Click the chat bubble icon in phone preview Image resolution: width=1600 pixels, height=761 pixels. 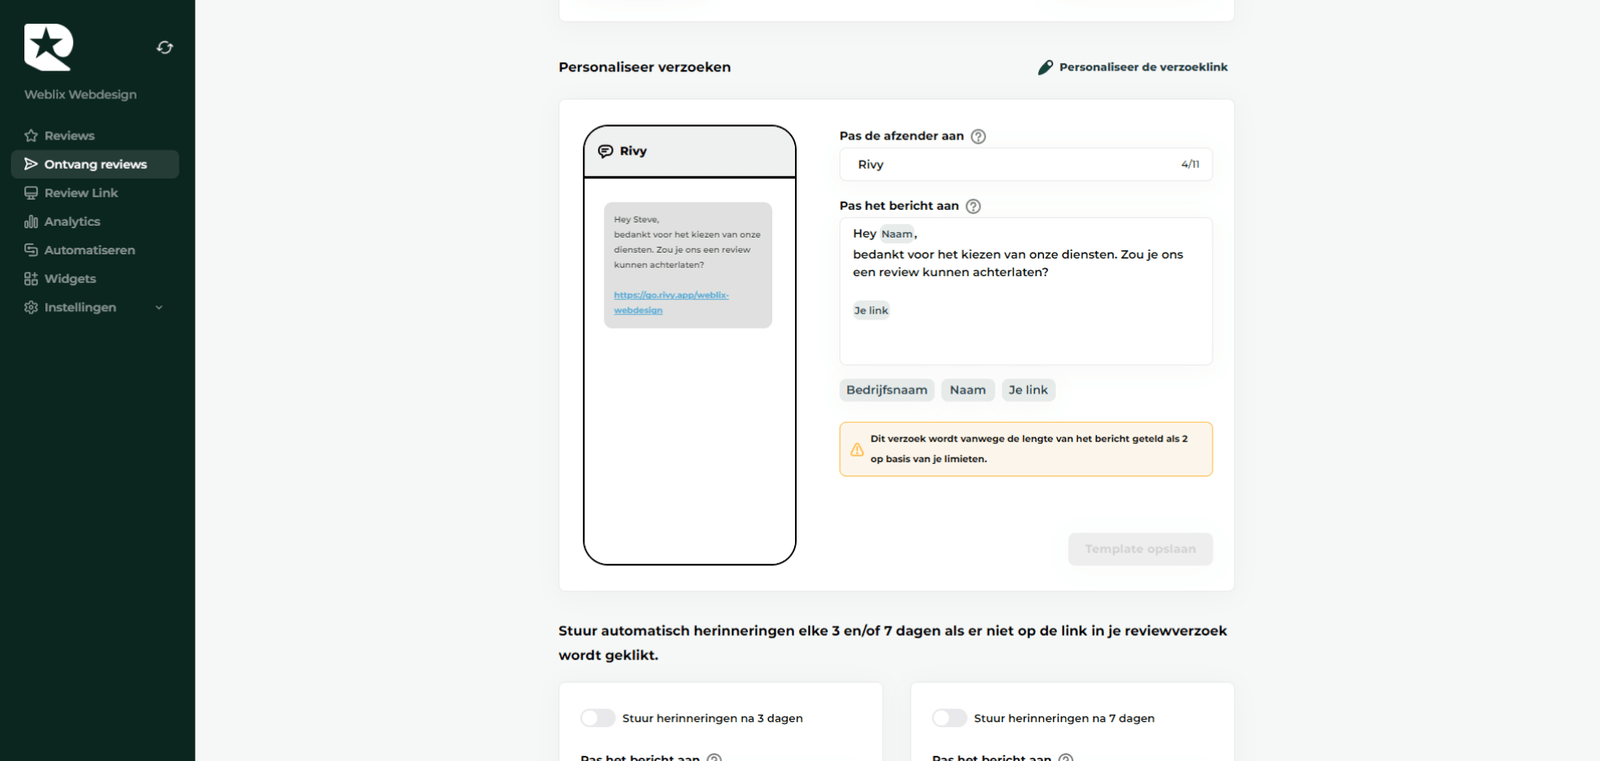605,151
